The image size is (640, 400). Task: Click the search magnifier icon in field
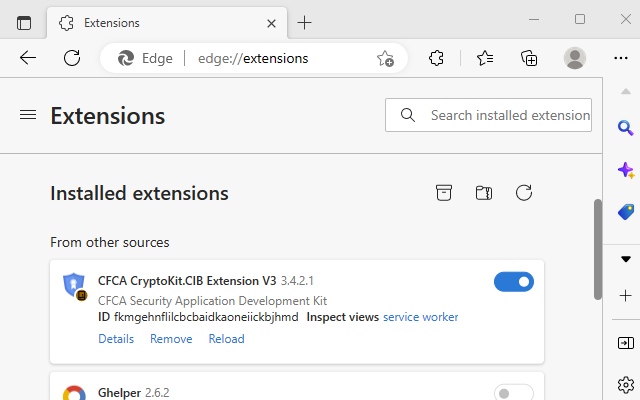click(408, 115)
